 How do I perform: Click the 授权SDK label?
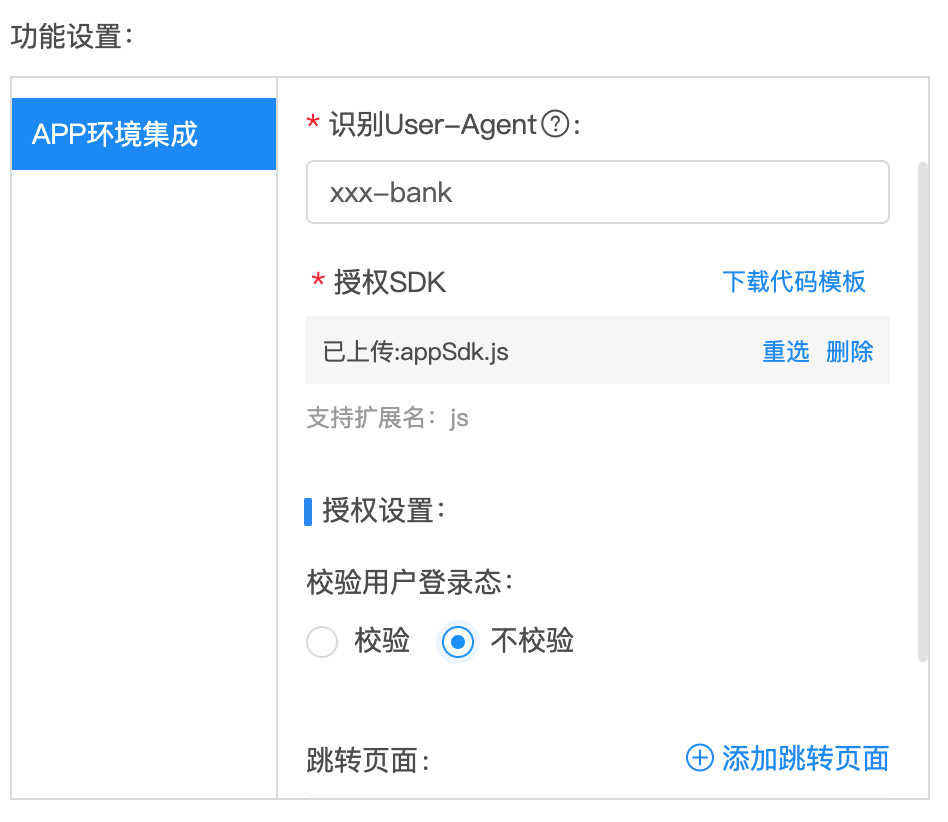[x=390, y=282]
